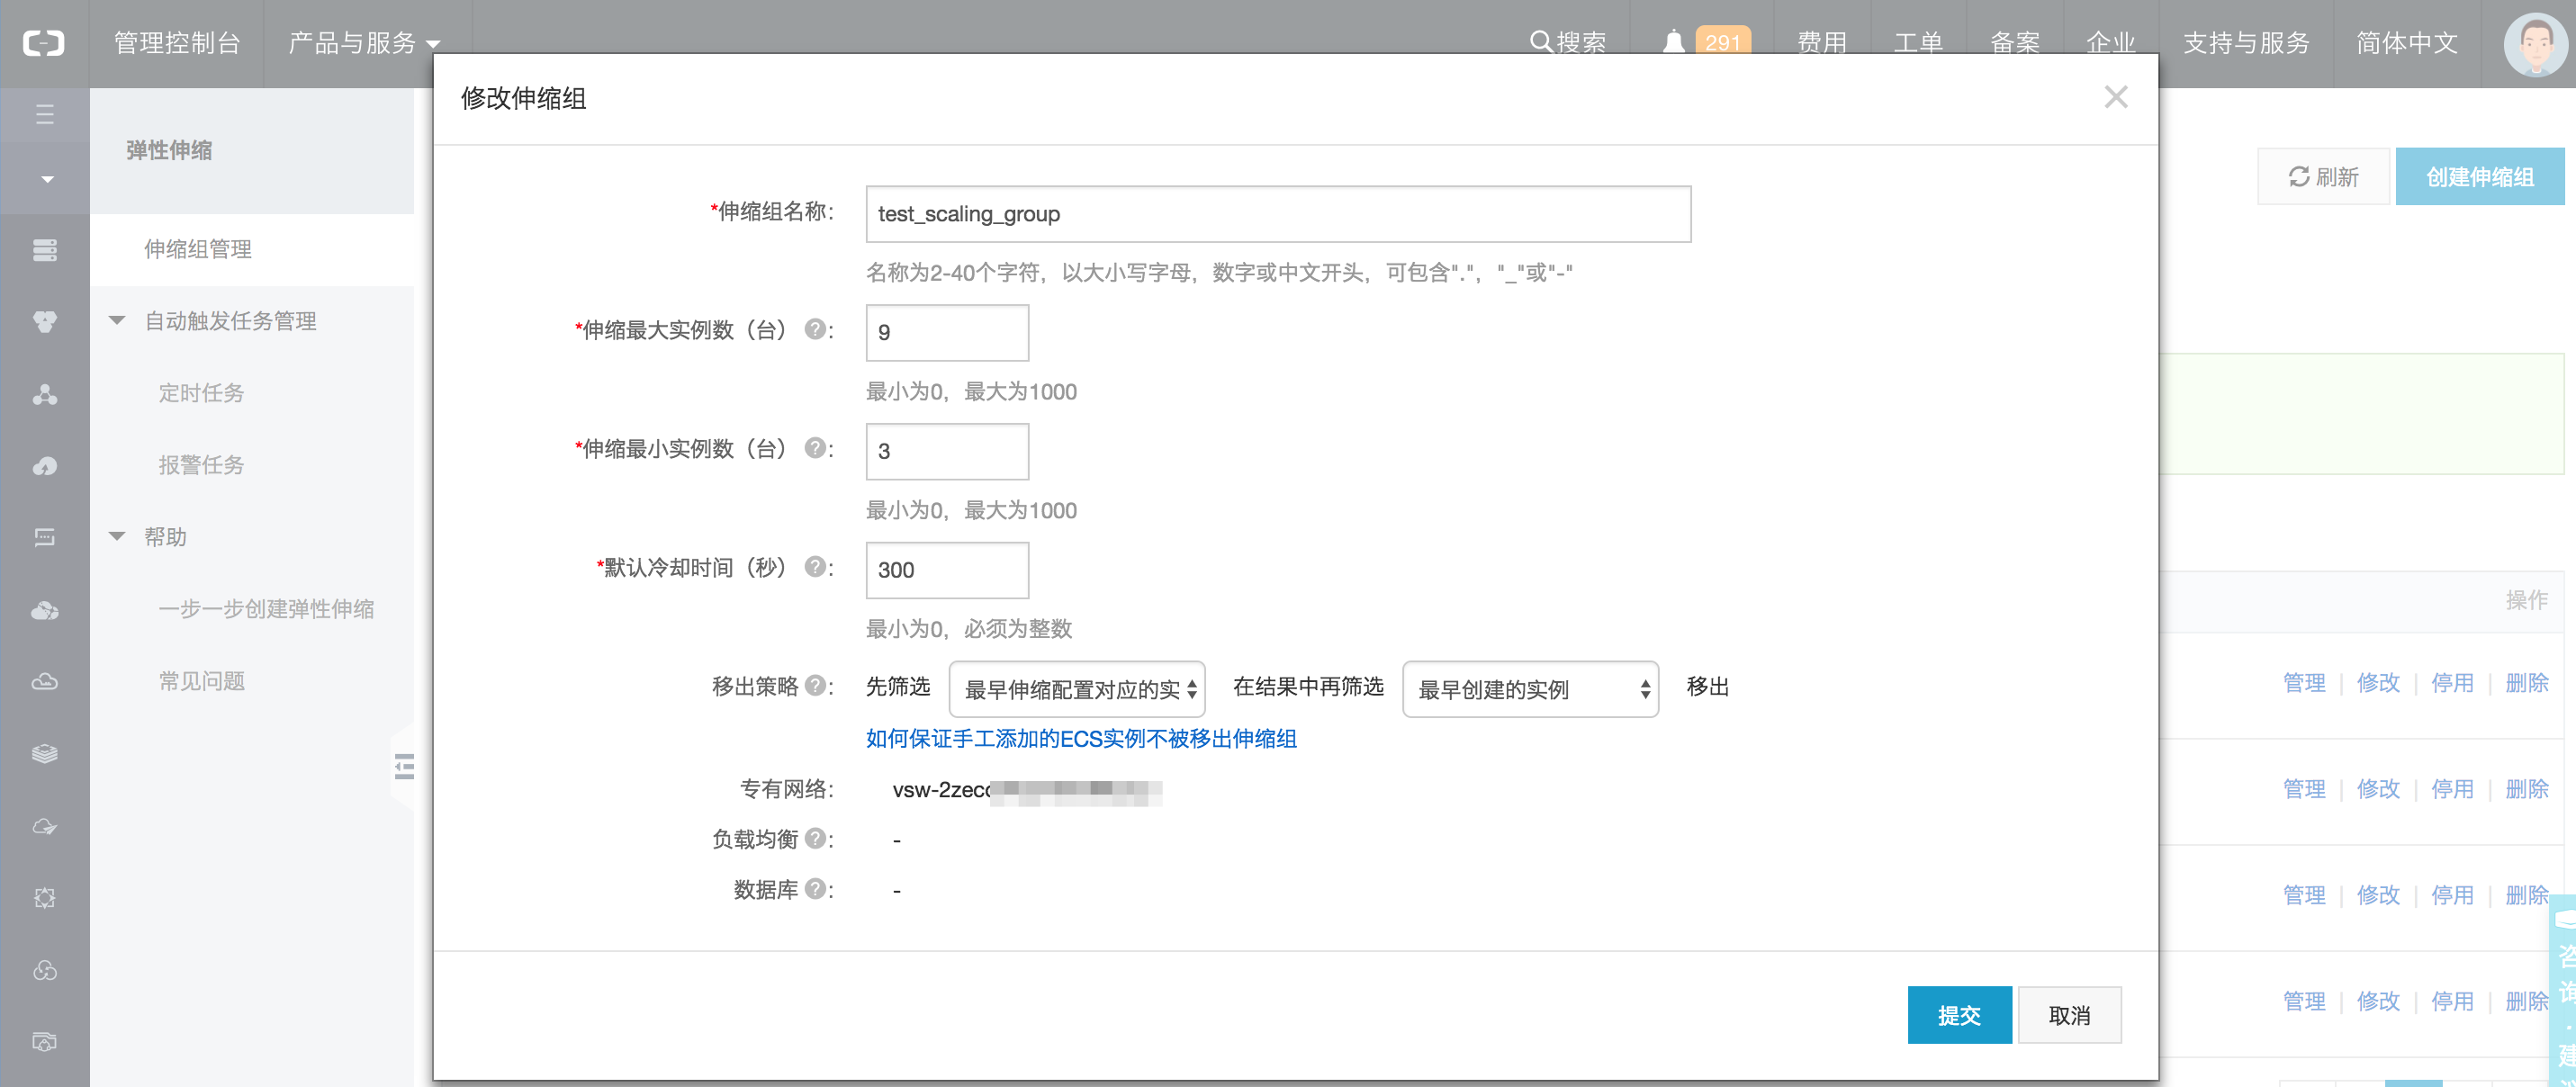Click 管理 link in first table row
This screenshot has width=2576, height=1087.
click(x=2304, y=683)
